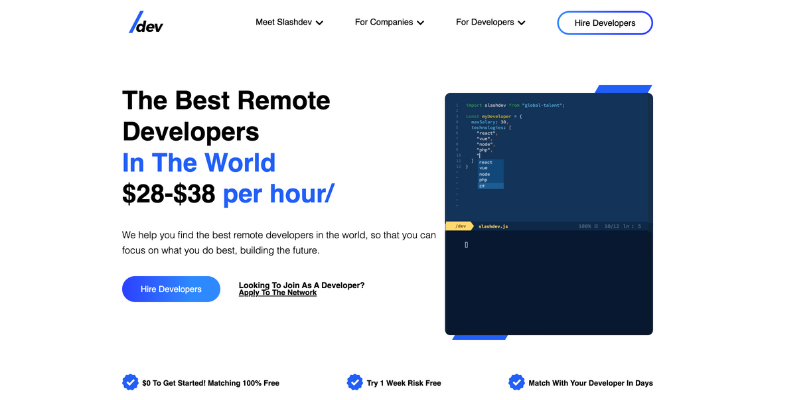
Task: Click the $28-$38 price text
Action: 169,194
